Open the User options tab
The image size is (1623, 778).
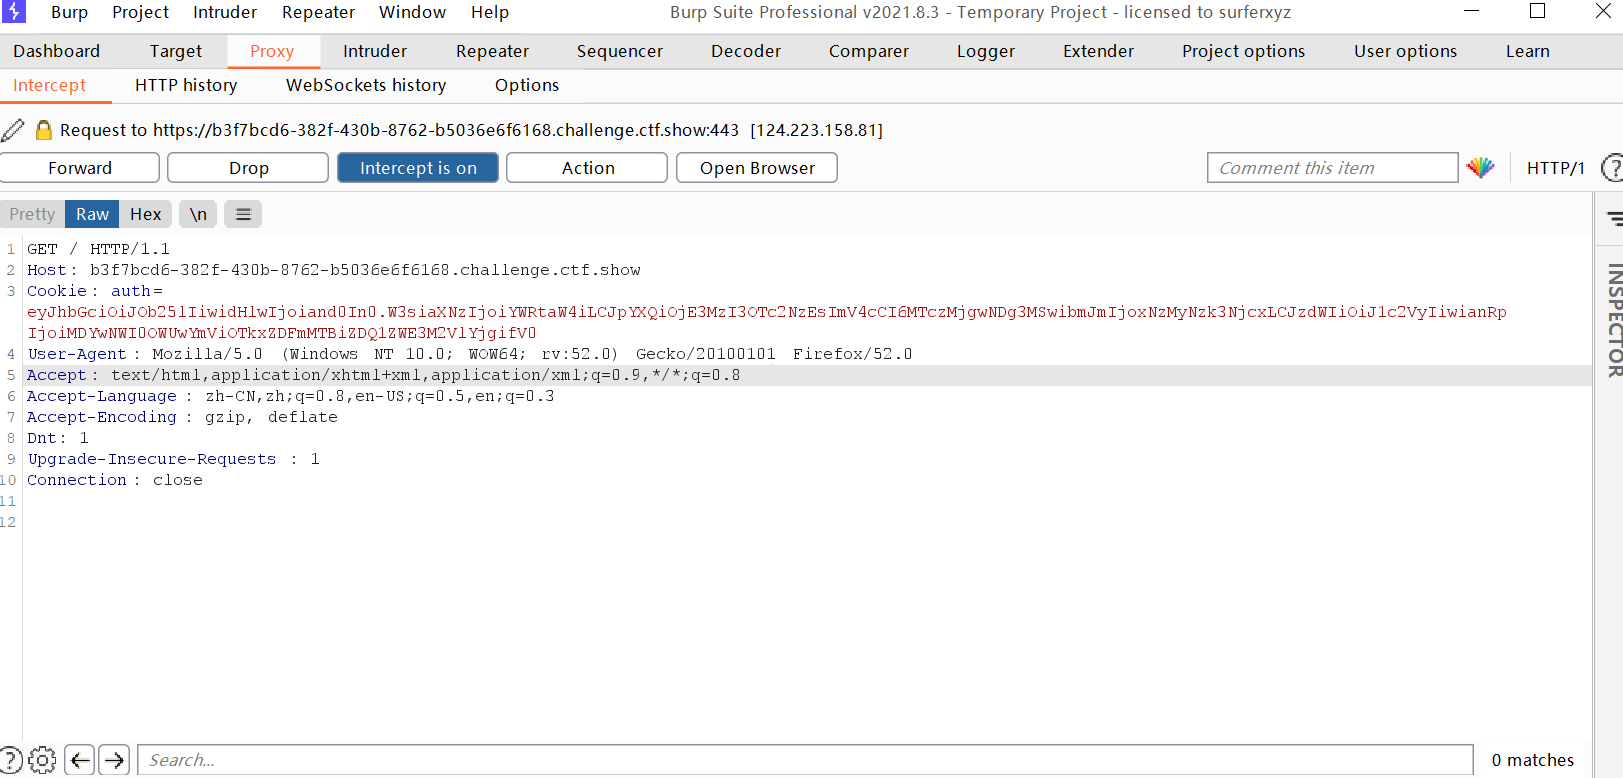coord(1405,51)
